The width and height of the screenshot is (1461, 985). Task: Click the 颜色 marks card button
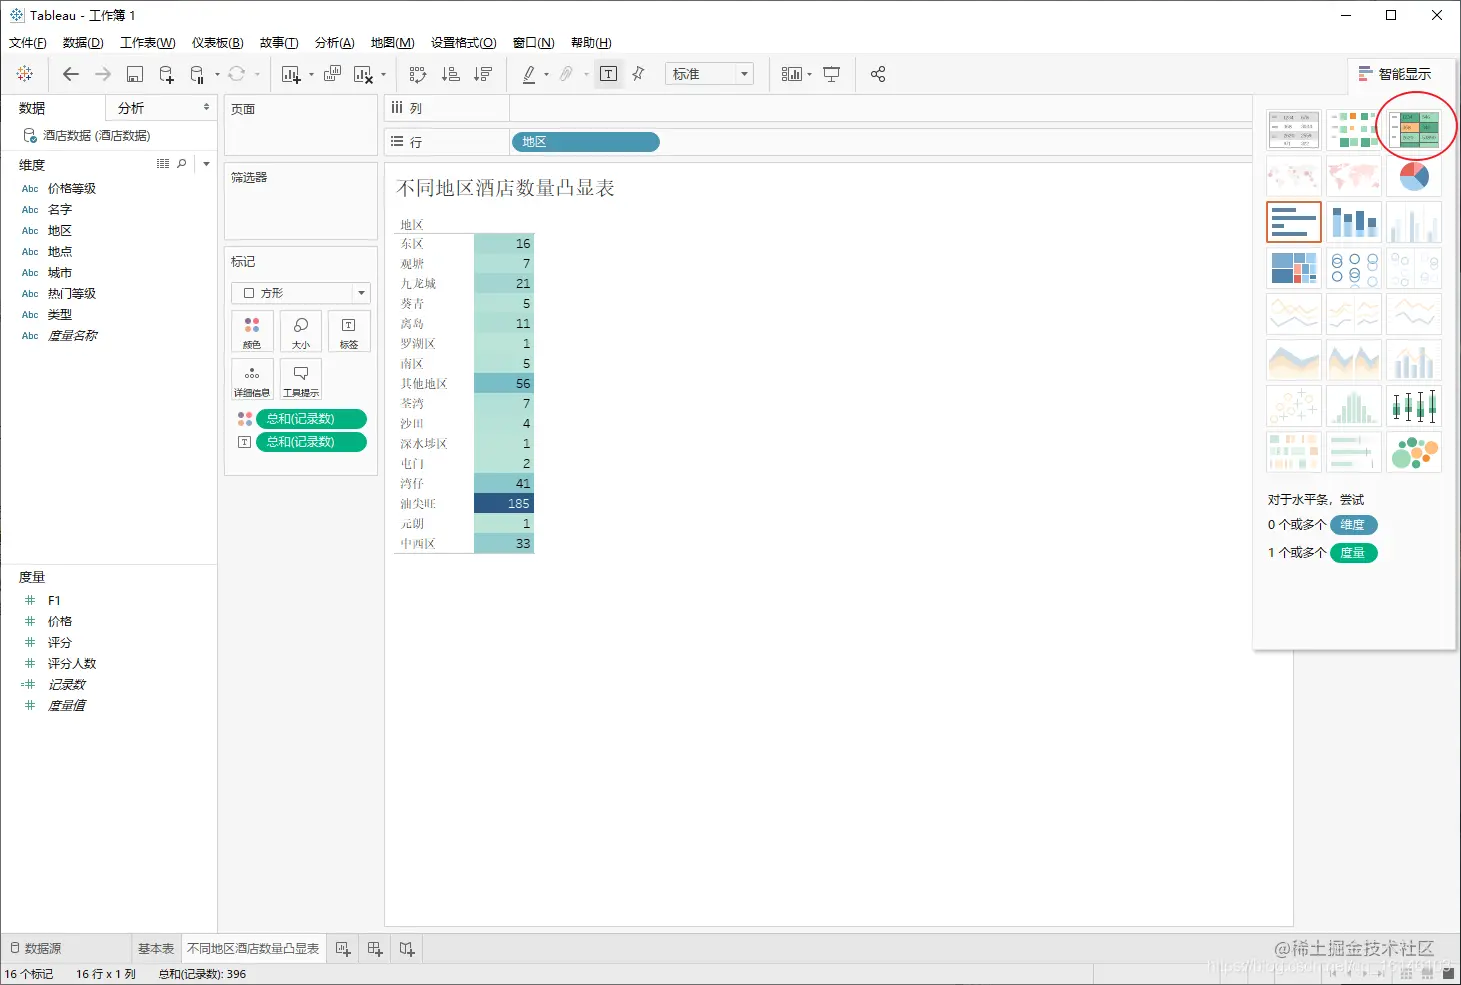(x=252, y=331)
